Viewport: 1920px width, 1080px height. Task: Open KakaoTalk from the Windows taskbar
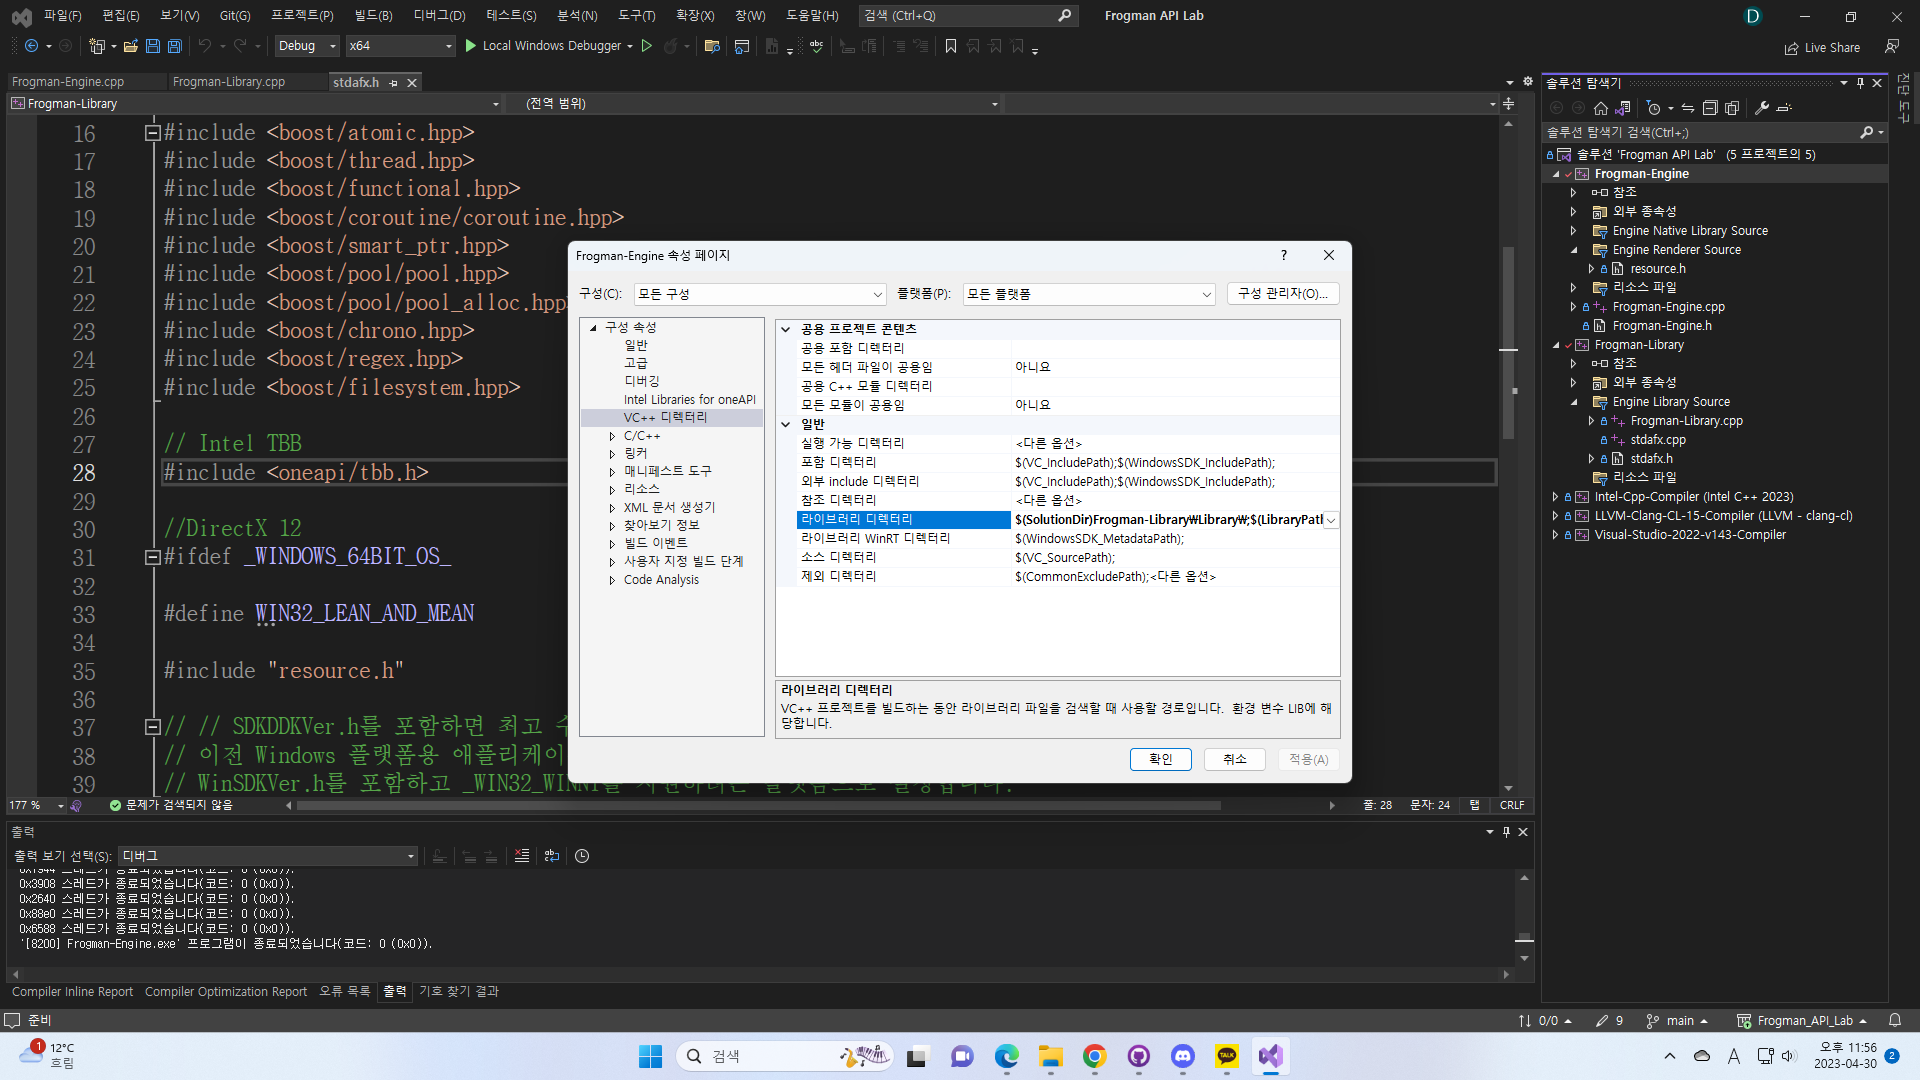[x=1227, y=1056]
